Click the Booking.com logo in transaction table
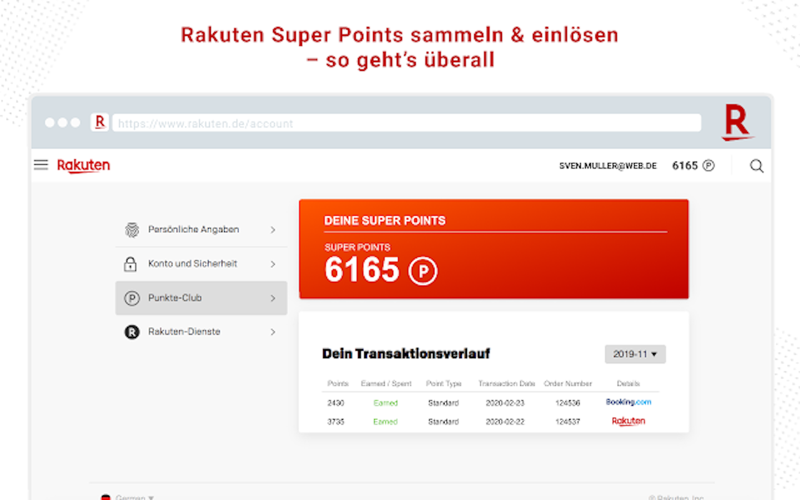Screen dimensions: 800x500 628,402
